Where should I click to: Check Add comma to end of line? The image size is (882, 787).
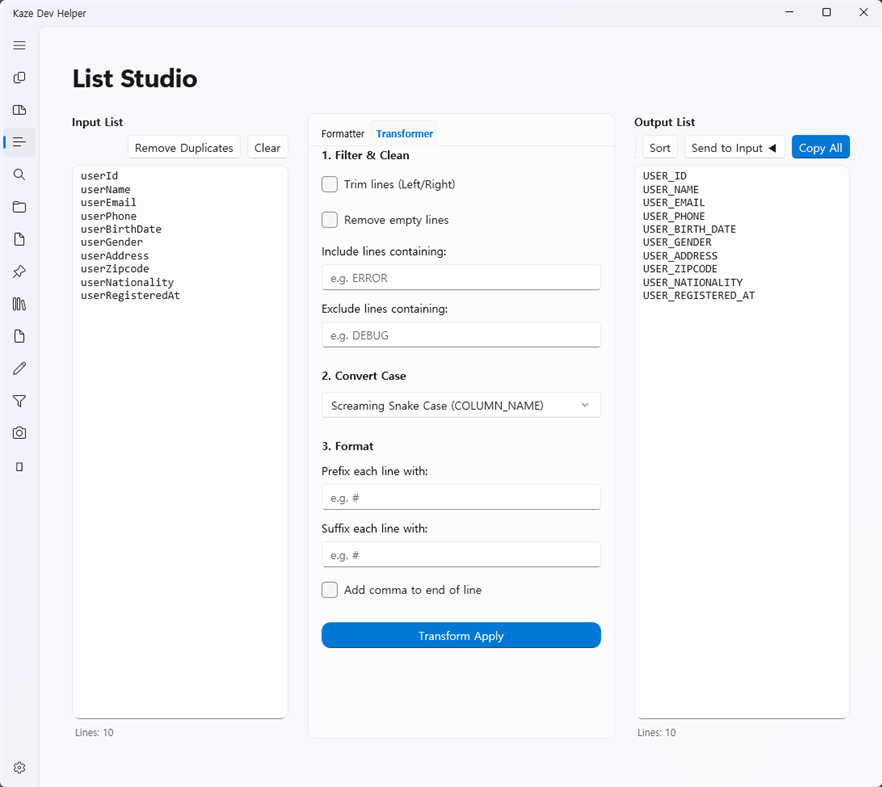pos(330,590)
